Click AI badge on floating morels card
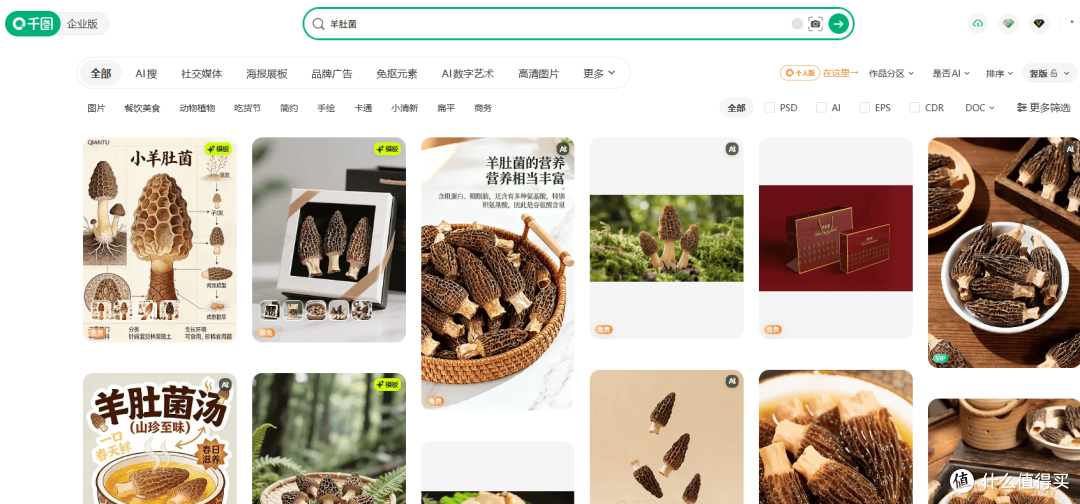The height and width of the screenshot is (504, 1080). [731, 381]
